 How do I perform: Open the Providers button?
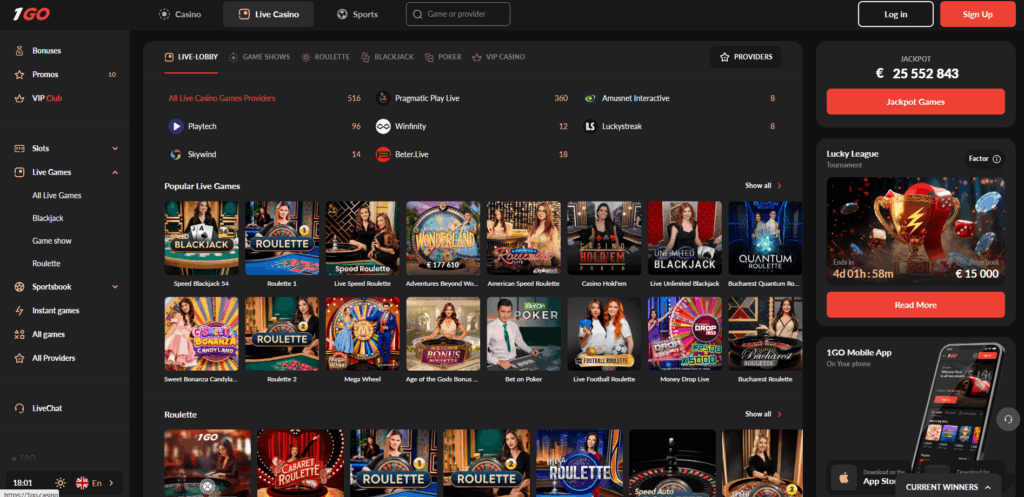[746, 57]
